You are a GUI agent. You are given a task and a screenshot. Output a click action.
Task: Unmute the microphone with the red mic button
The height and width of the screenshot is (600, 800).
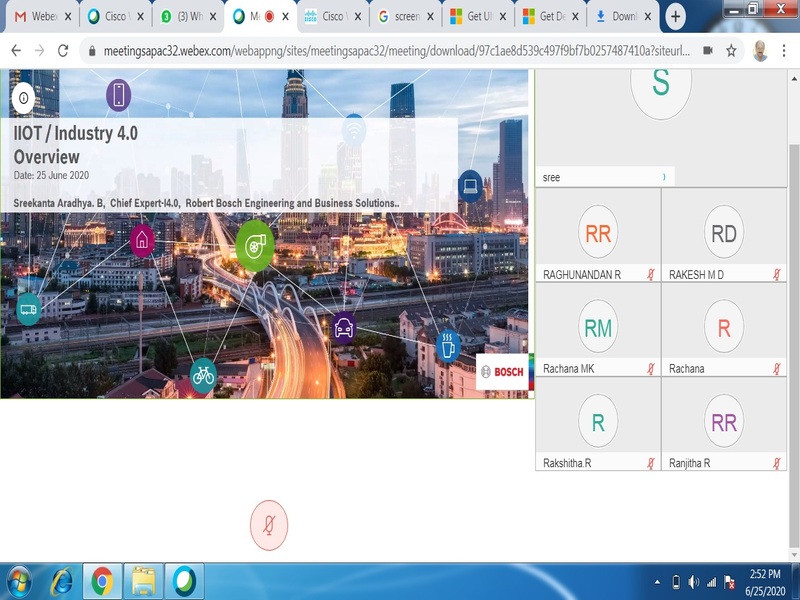268,525
